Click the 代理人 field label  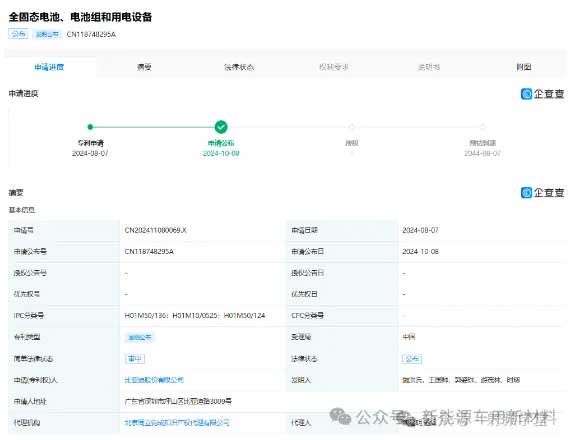[x=301, y=422]
